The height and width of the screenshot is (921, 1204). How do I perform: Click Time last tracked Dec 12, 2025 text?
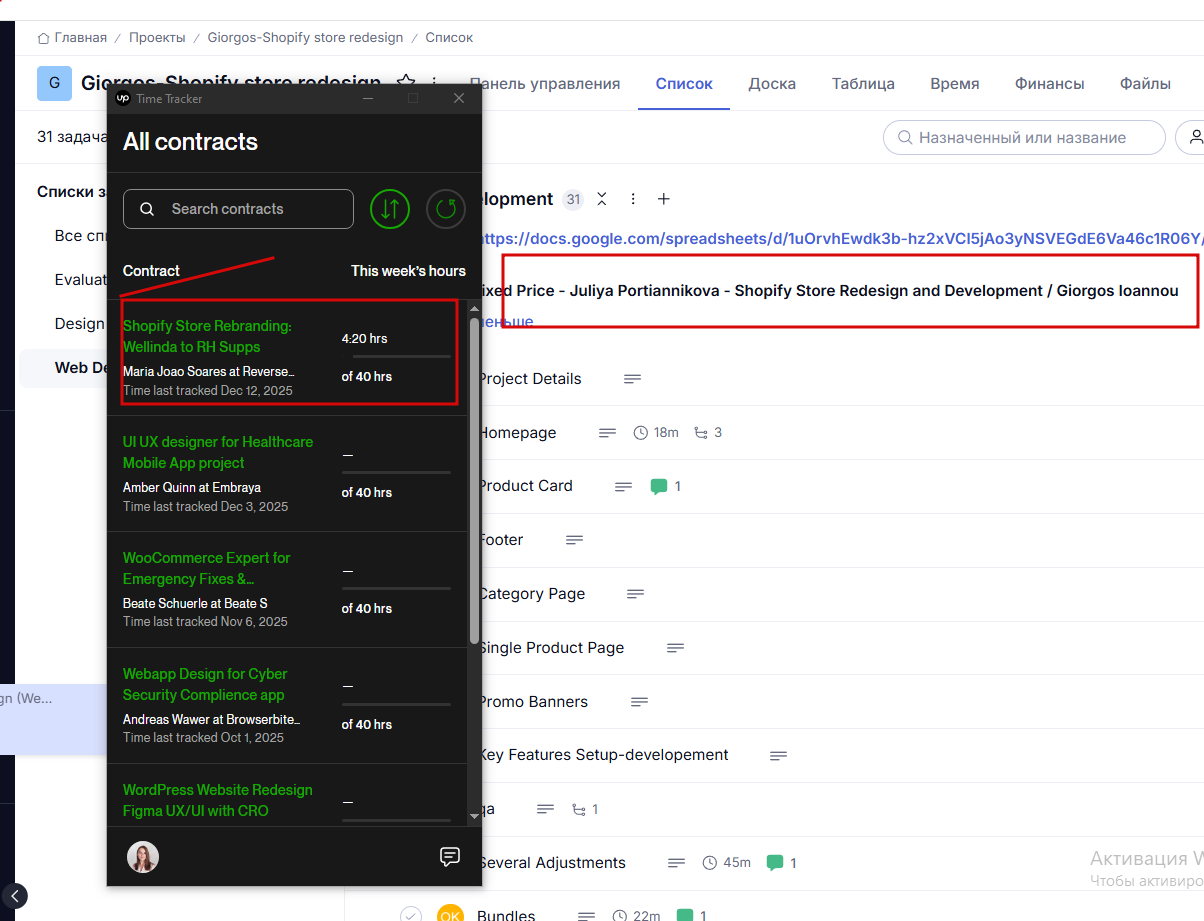[x=208, y=390]
